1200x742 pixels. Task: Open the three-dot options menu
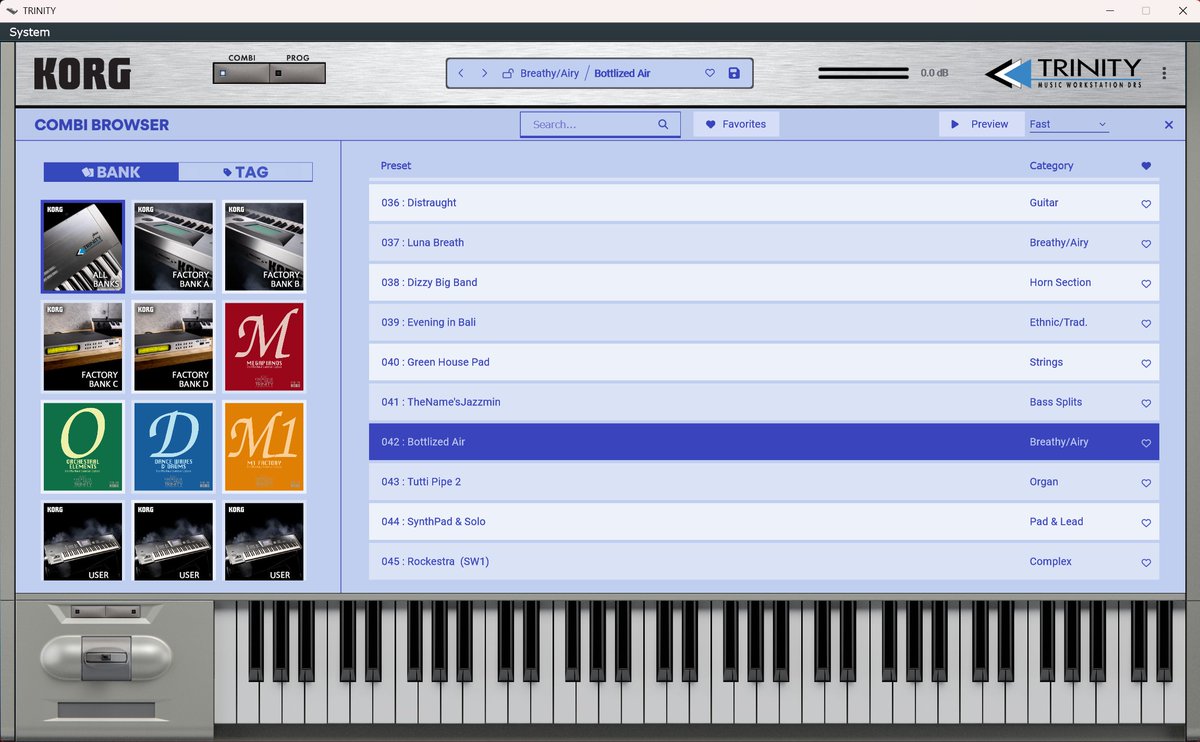coord(1163,72)
